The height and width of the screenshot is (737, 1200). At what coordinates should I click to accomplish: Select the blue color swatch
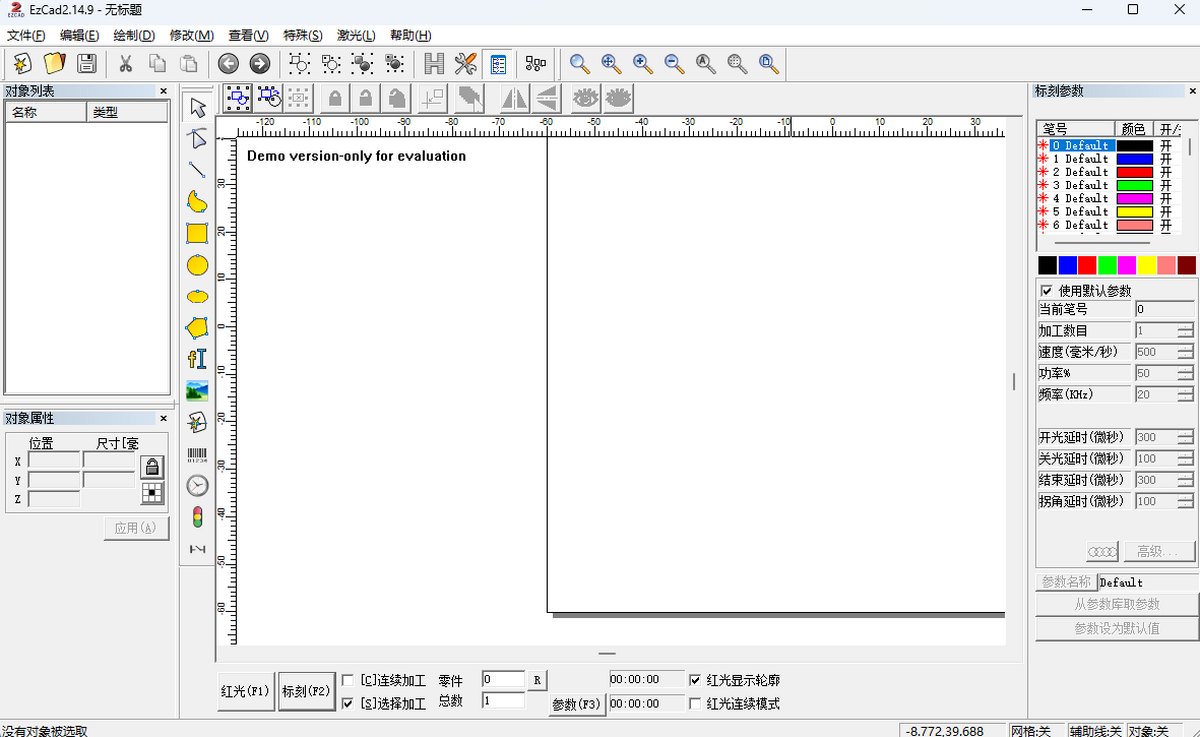(x=1067, y=265)
